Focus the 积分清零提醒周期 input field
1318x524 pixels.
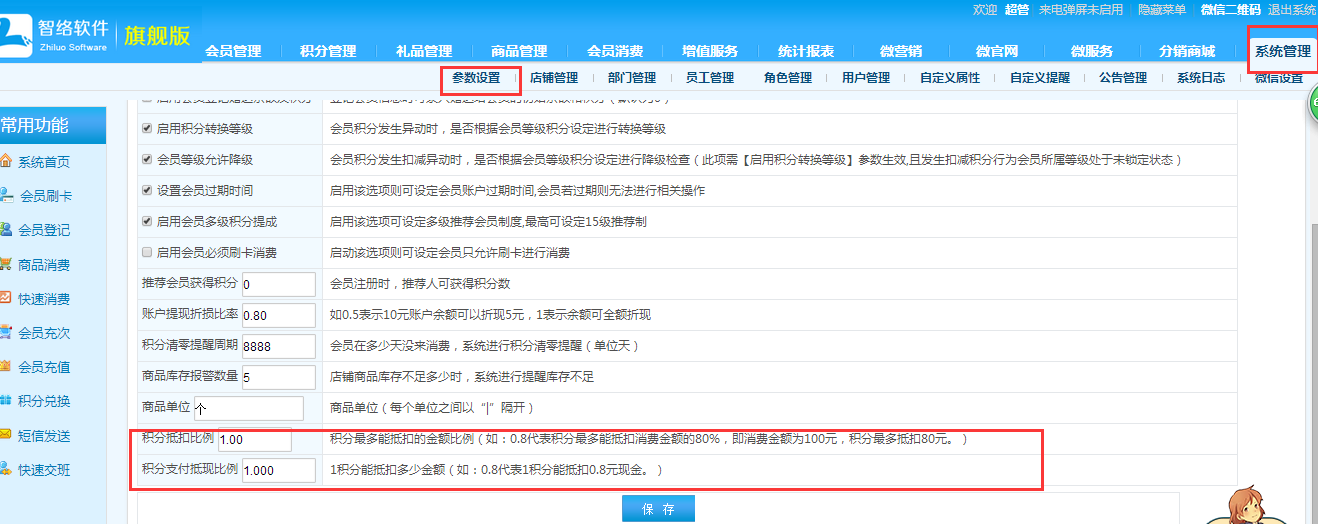click(x=278, y=346)
